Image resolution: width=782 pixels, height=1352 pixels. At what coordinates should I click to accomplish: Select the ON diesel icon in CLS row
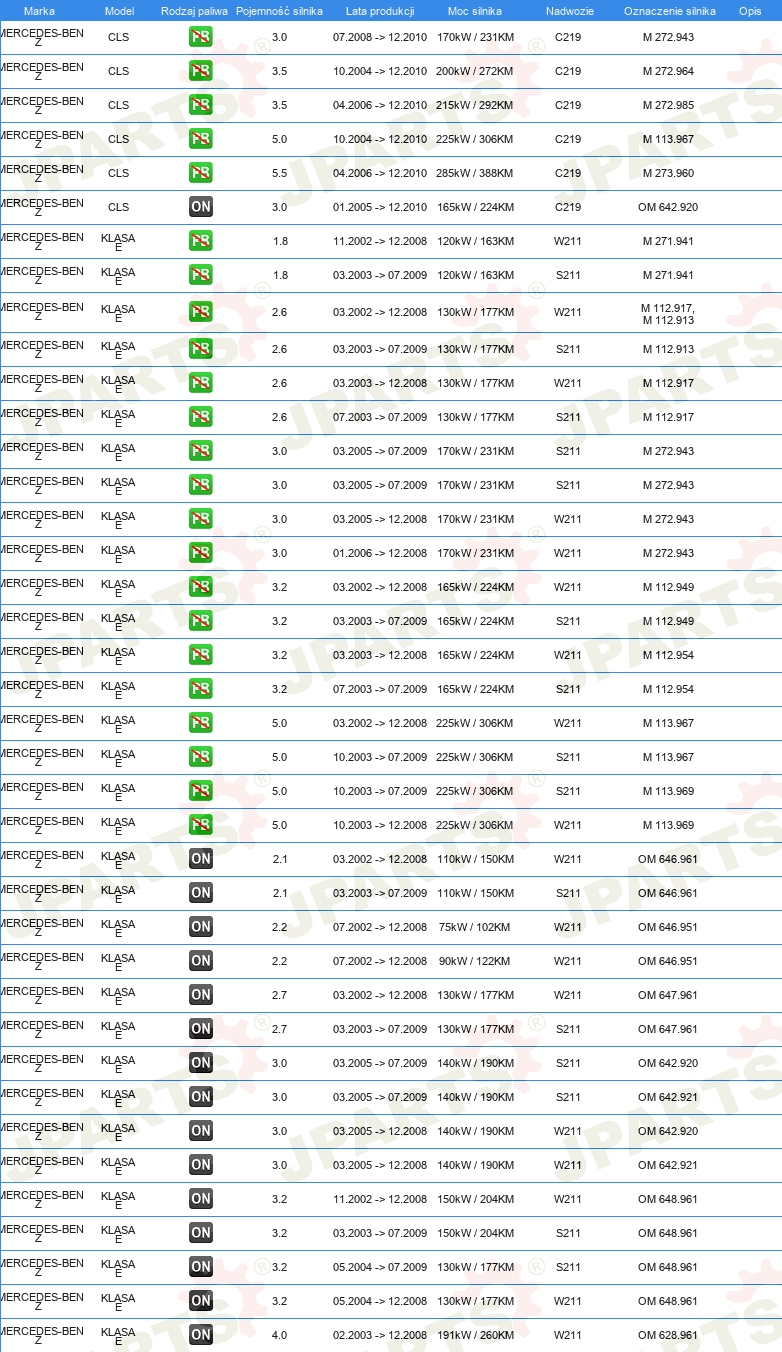tap(201, 207)
